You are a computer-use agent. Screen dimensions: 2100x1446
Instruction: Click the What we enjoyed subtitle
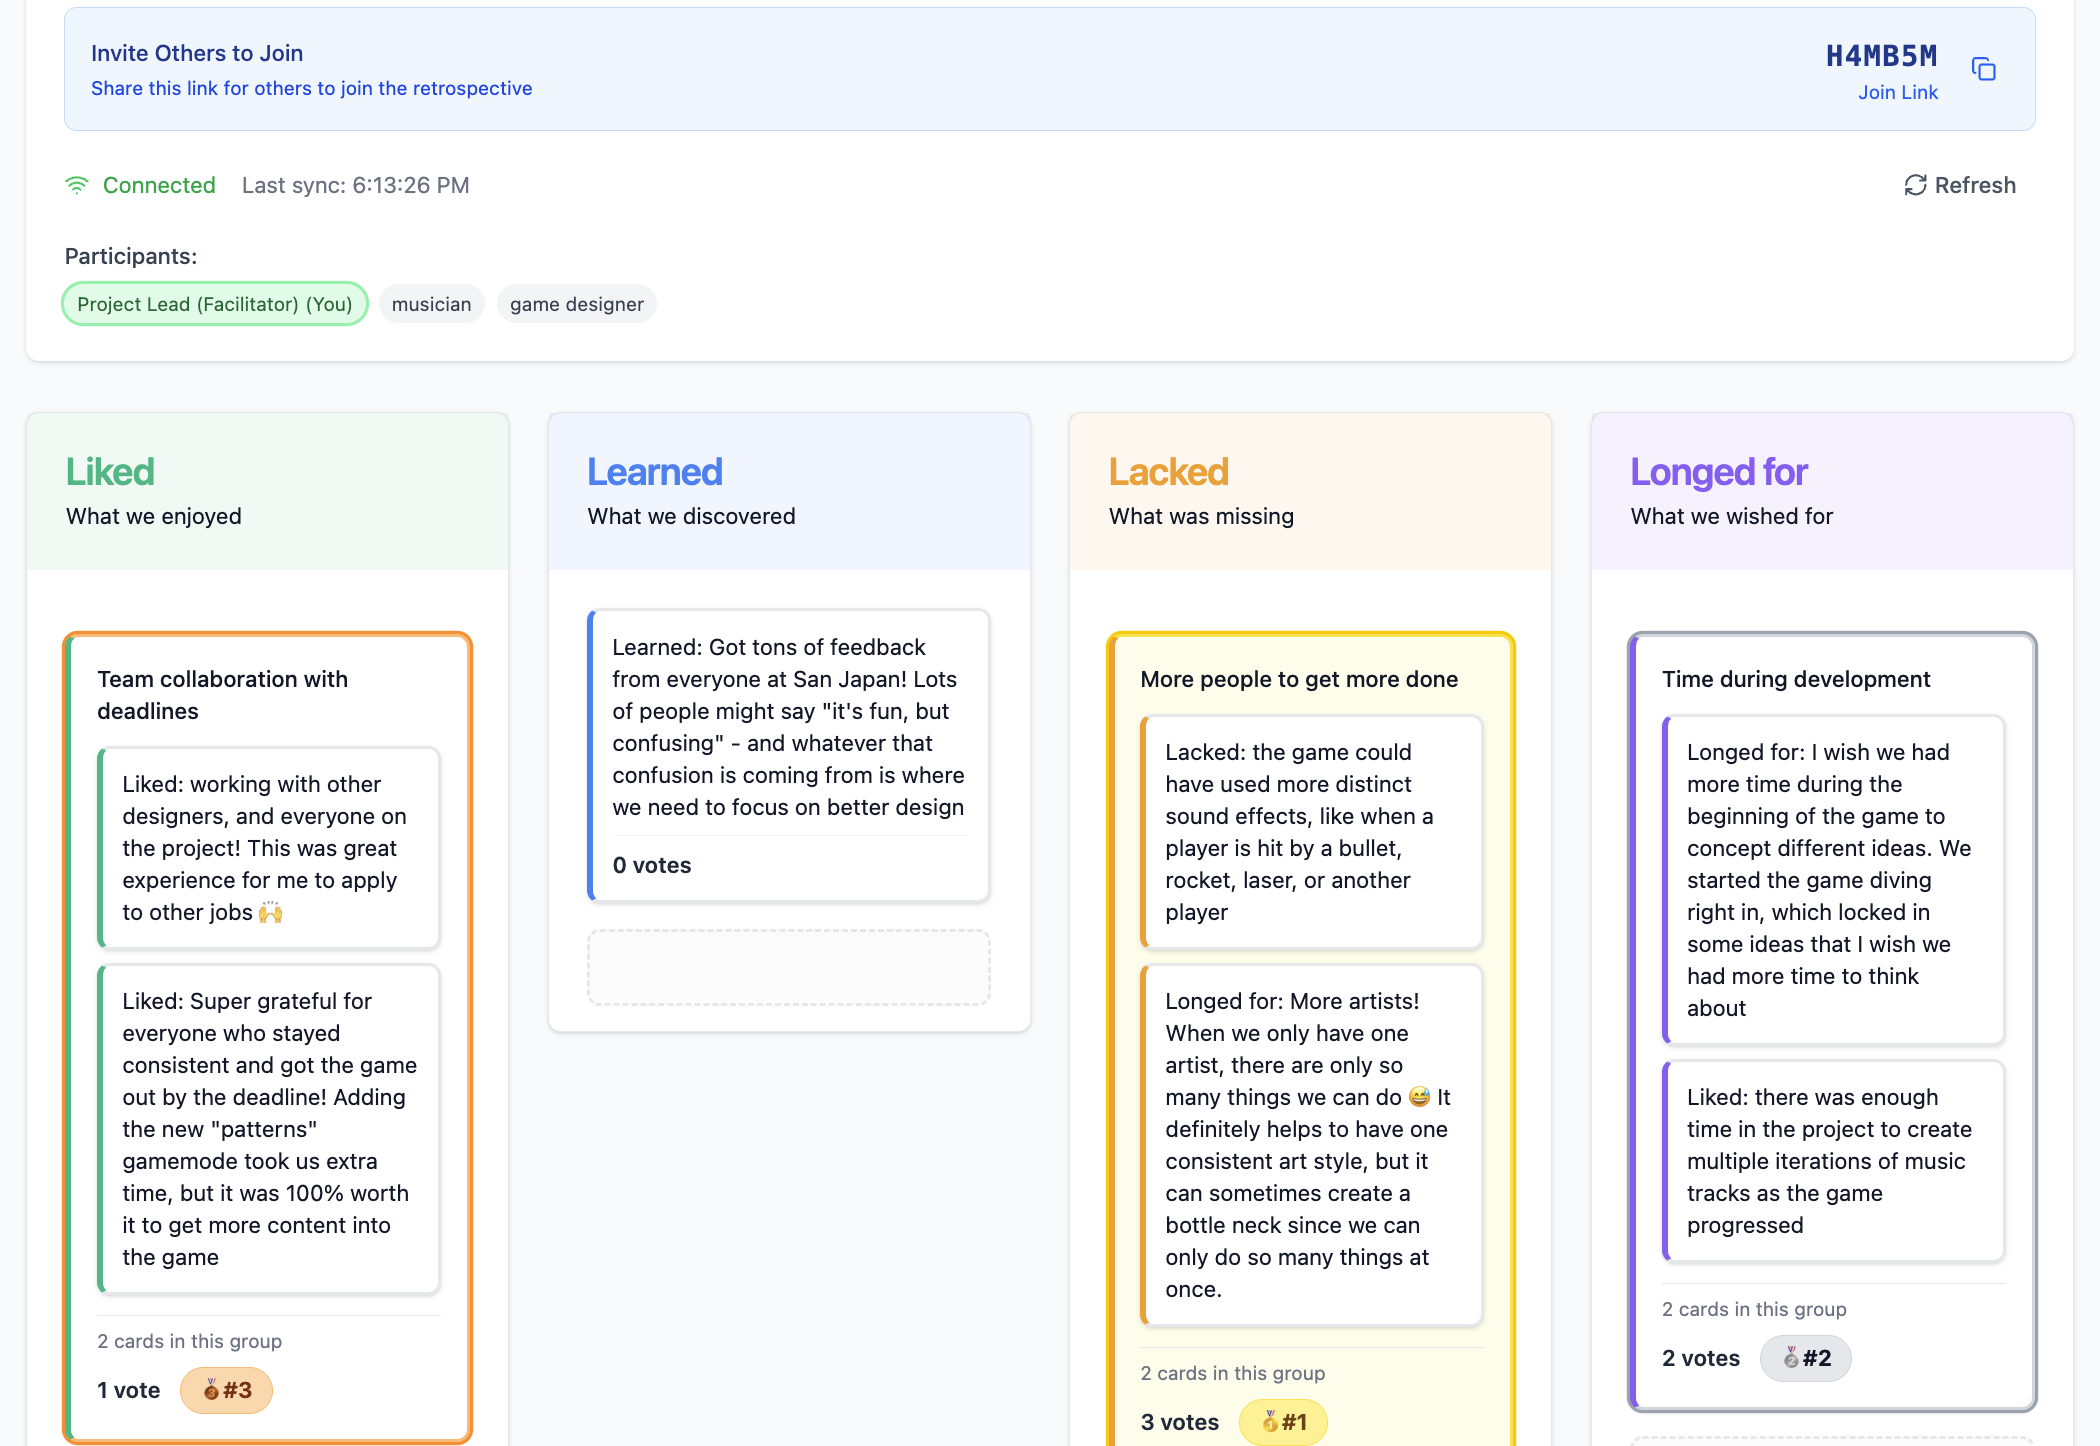153,516
